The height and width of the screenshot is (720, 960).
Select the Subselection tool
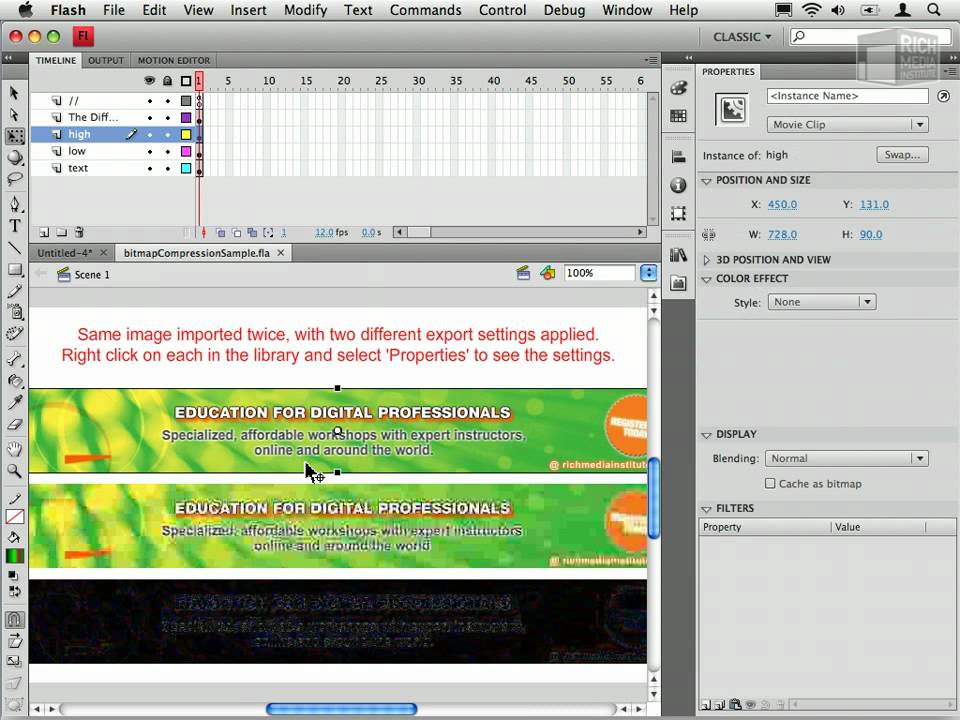(14, 114)
